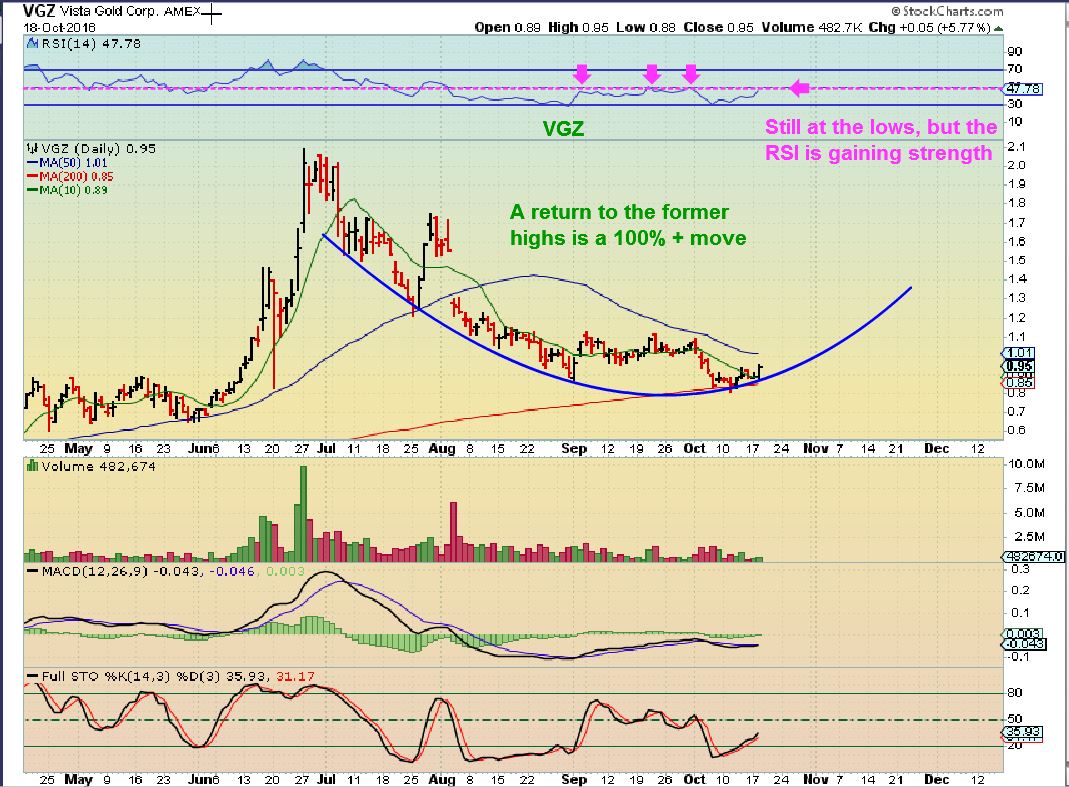The width and height of the screenshot is (1069, 787).
Task: Click 'Still at the lows, but the' annotation
Action: pos(881,127)
